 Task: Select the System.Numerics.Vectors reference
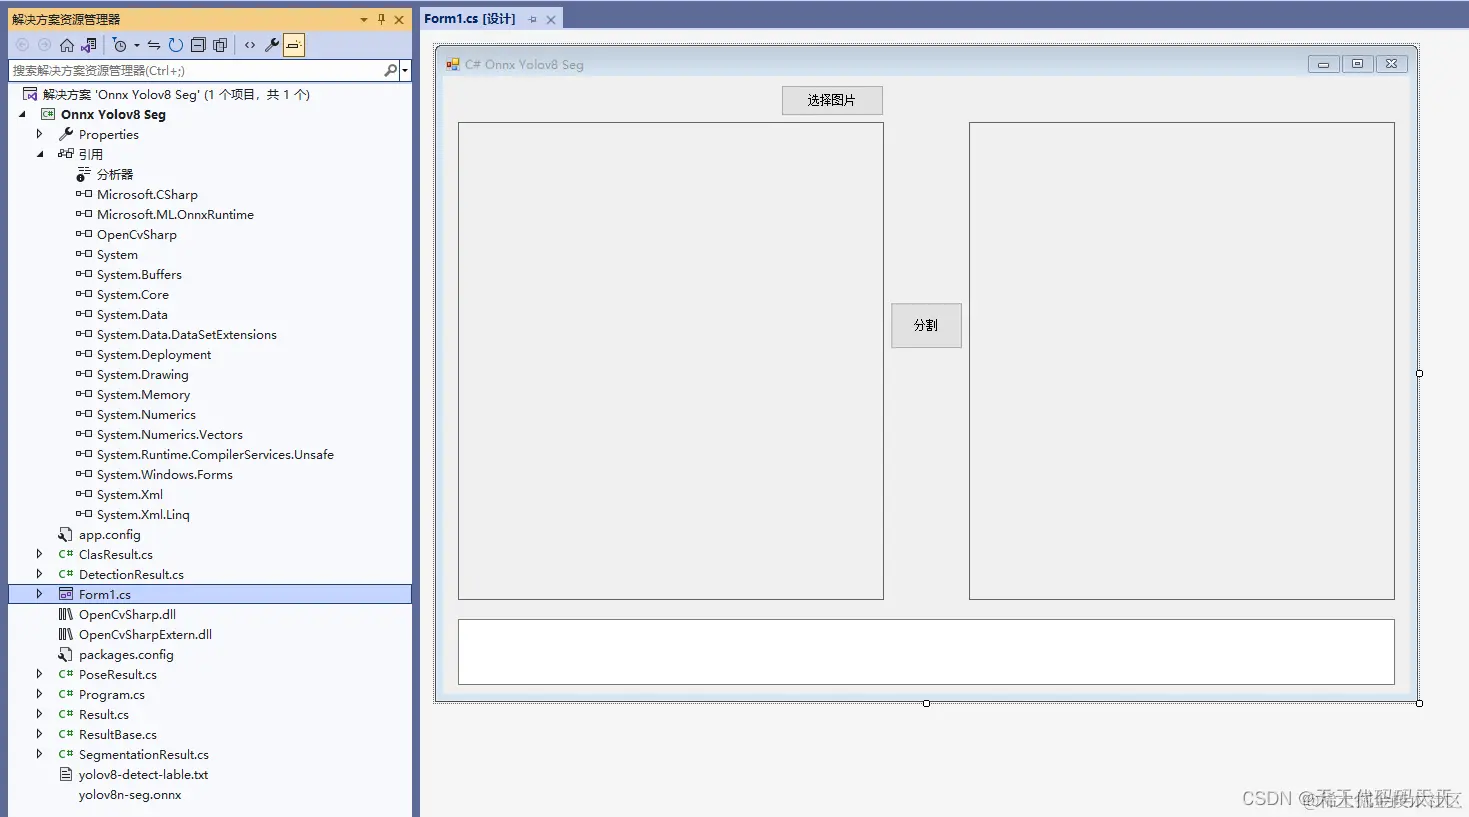click(x=170, y=434)
